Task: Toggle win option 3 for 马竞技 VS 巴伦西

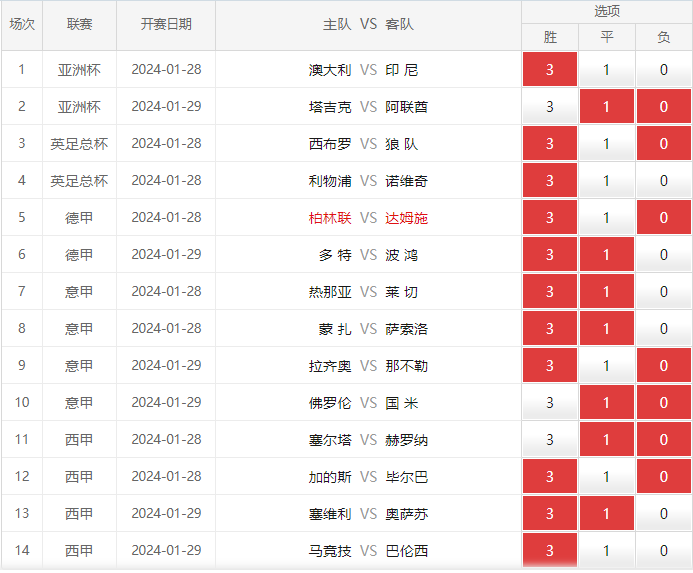Action: coord(549,550)
